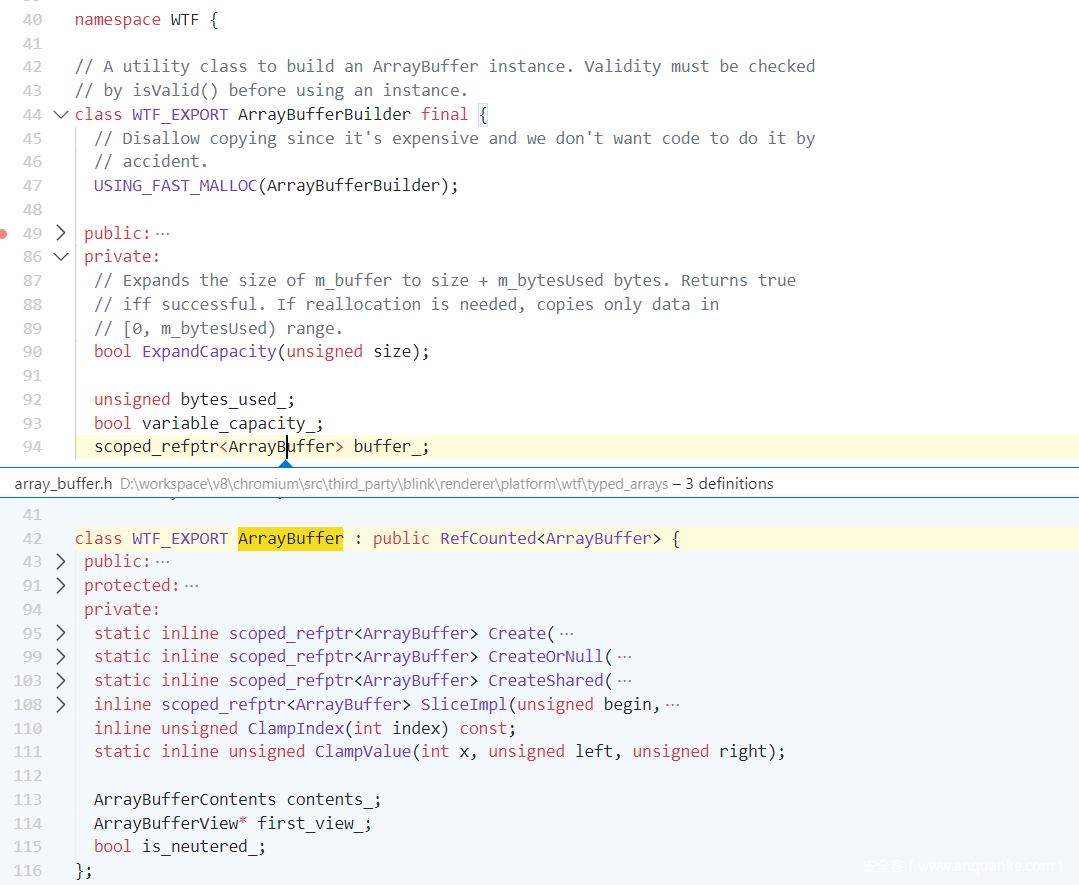Click the USING_FAST_MALLOC macro
Viewport: 1079px width, 885px height.
(x=175, y=185)
